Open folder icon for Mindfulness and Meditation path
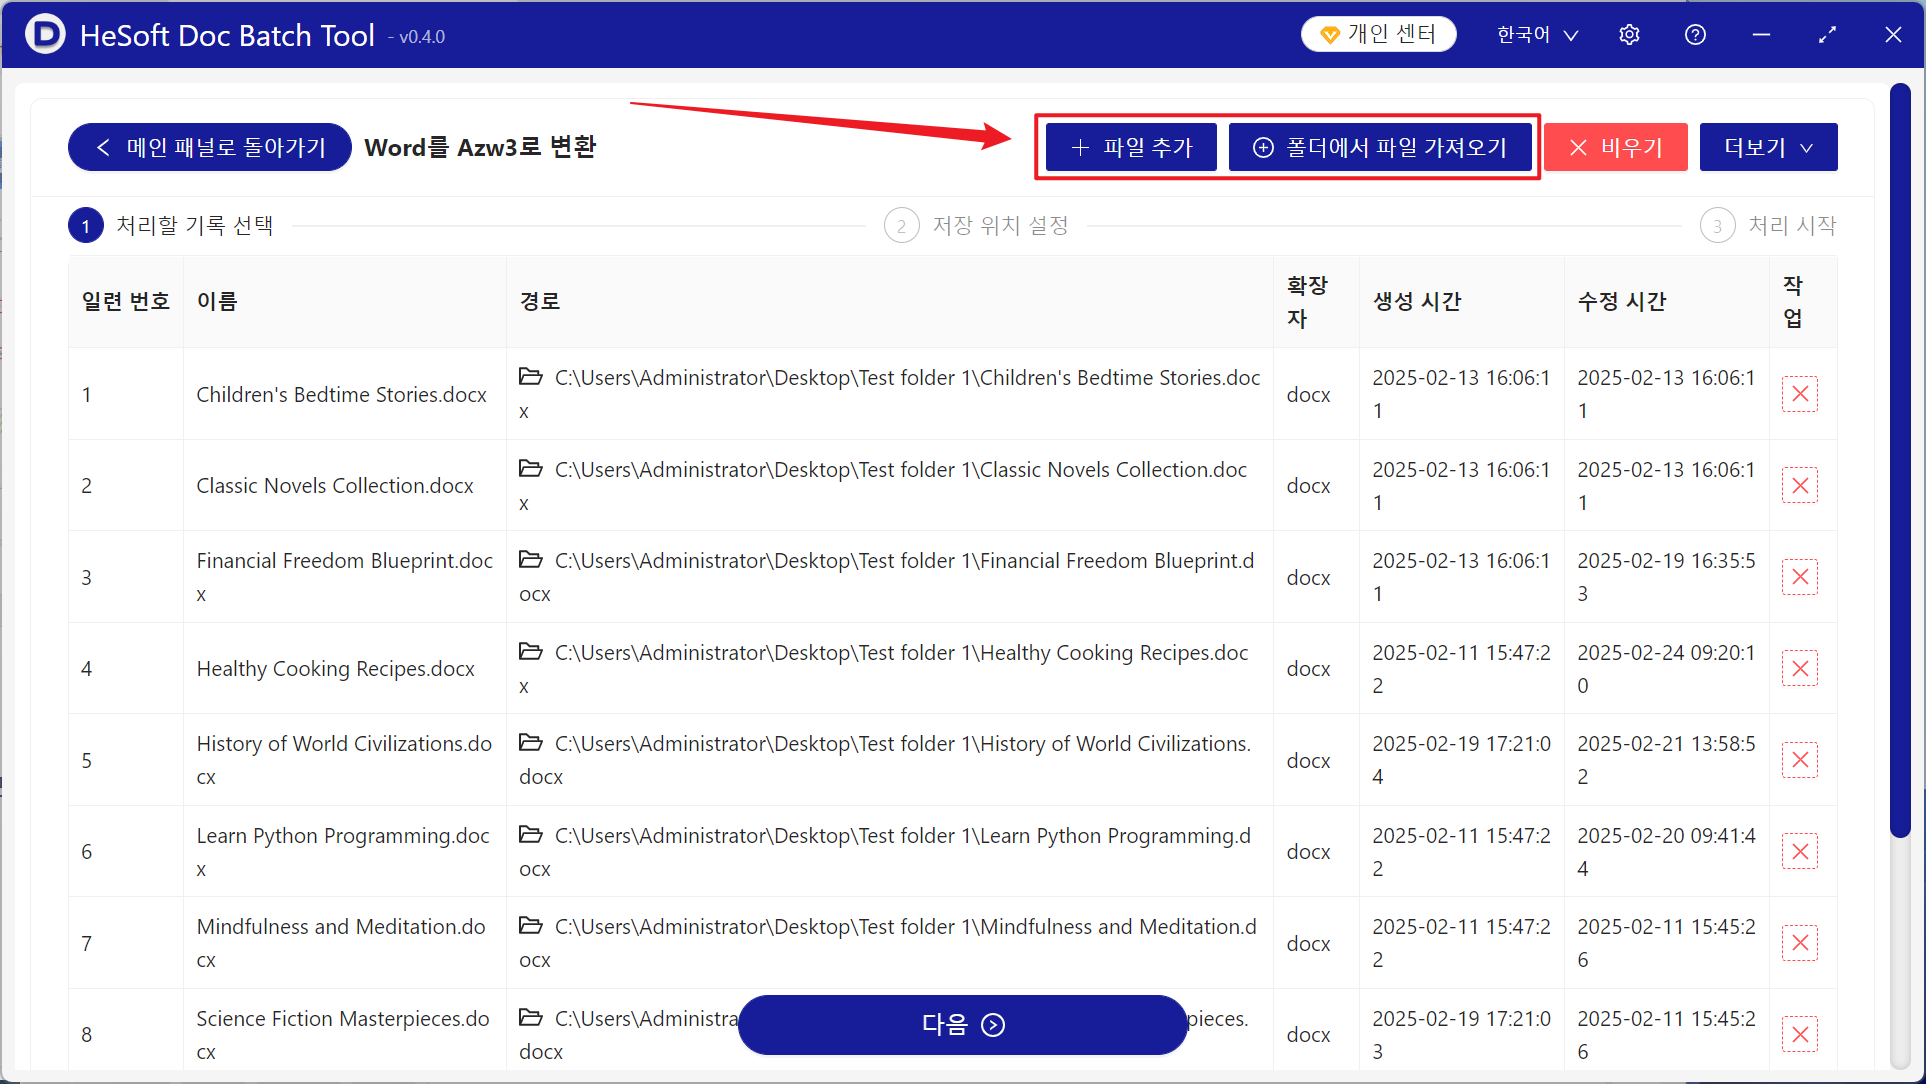The width and height of the screenshot is (1926, 1084). pos(531,926)
